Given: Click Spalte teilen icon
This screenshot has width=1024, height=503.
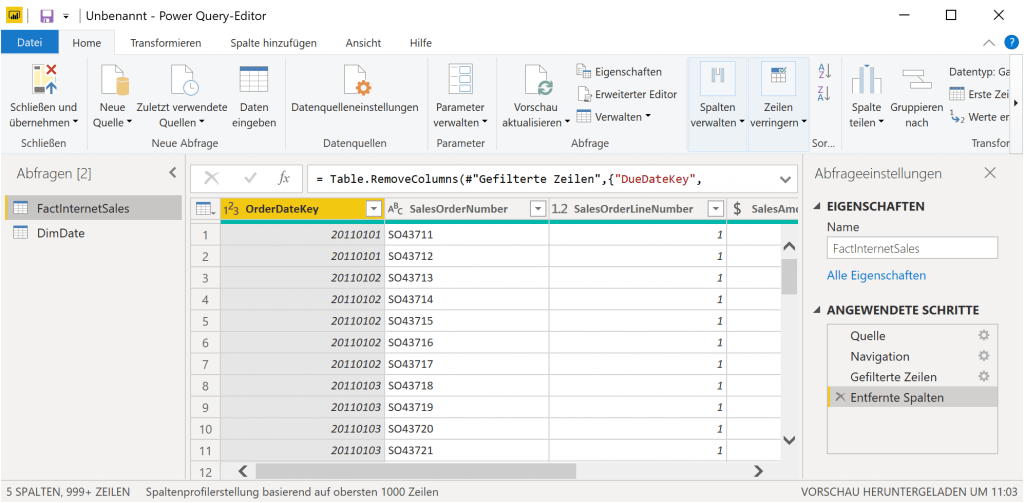Looking at the screenshot, I should coord(866,80).
